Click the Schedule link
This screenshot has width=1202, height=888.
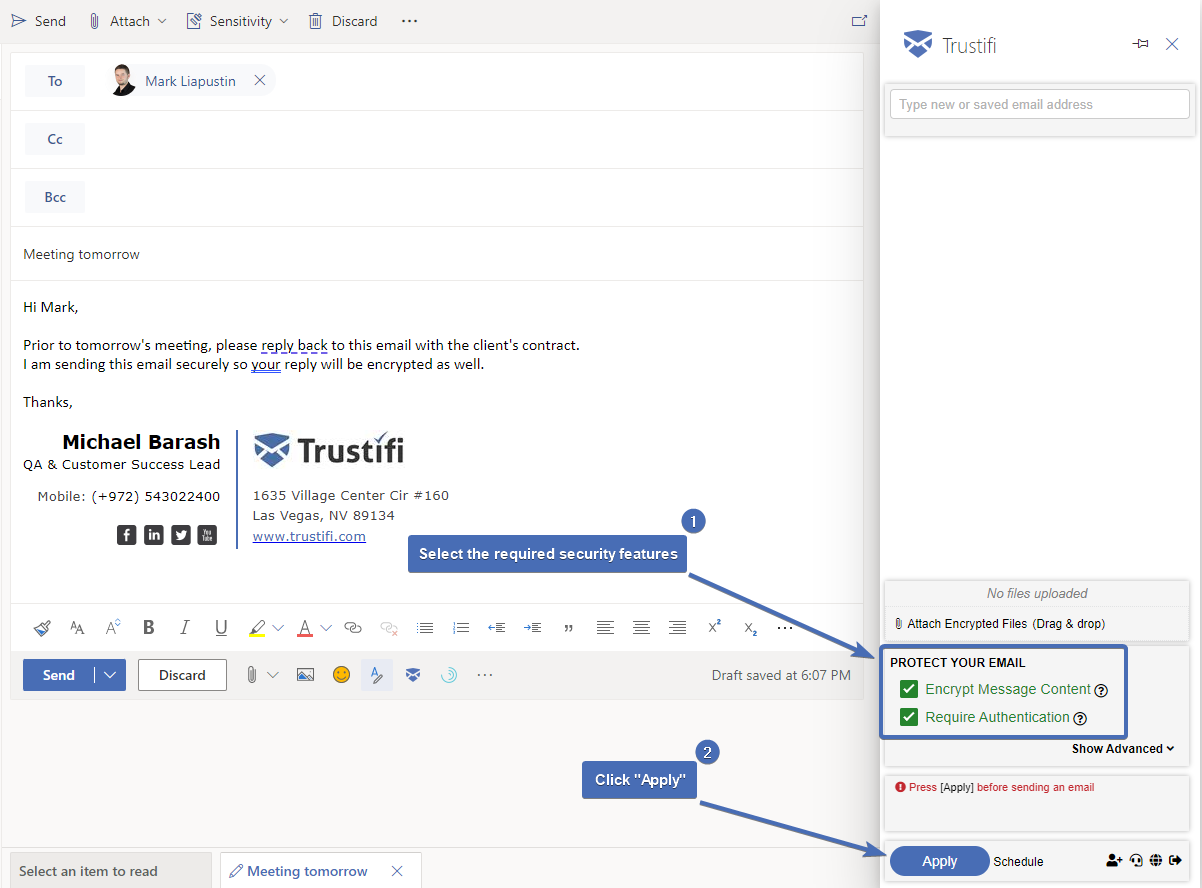click(1018, 862)
